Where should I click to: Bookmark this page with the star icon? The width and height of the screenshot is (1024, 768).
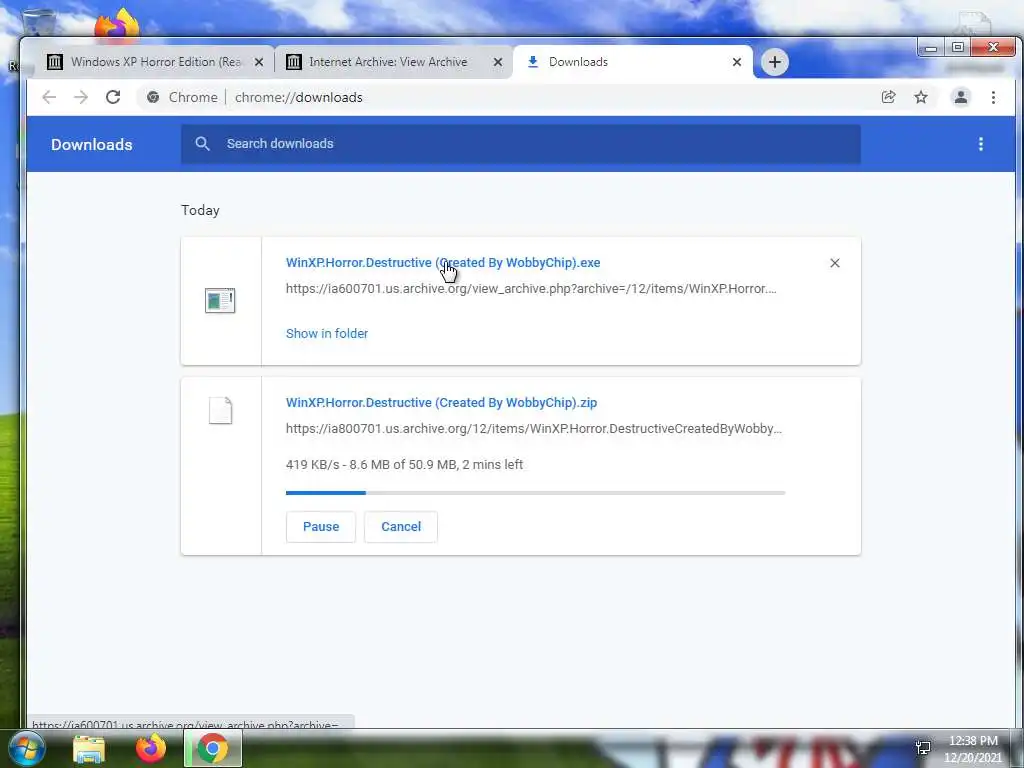click(x=921, y=97)
